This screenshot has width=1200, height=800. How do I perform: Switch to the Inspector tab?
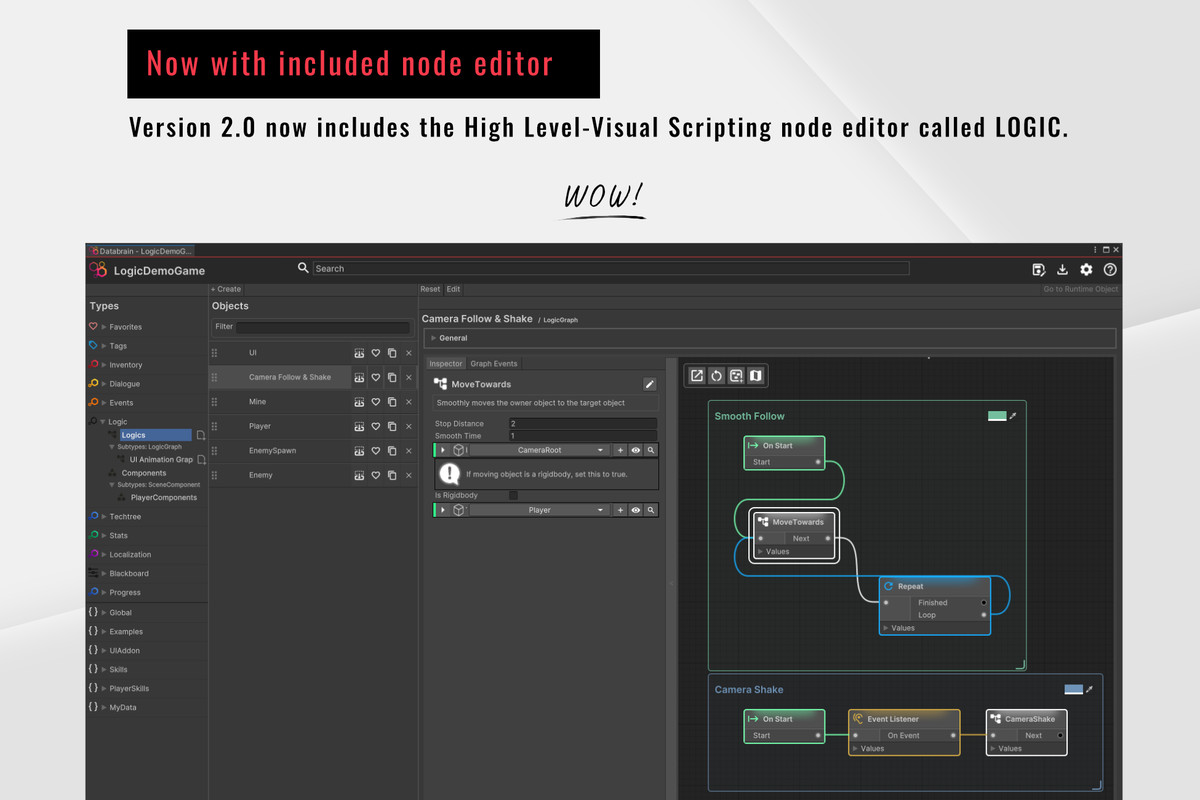coord(446,364)
